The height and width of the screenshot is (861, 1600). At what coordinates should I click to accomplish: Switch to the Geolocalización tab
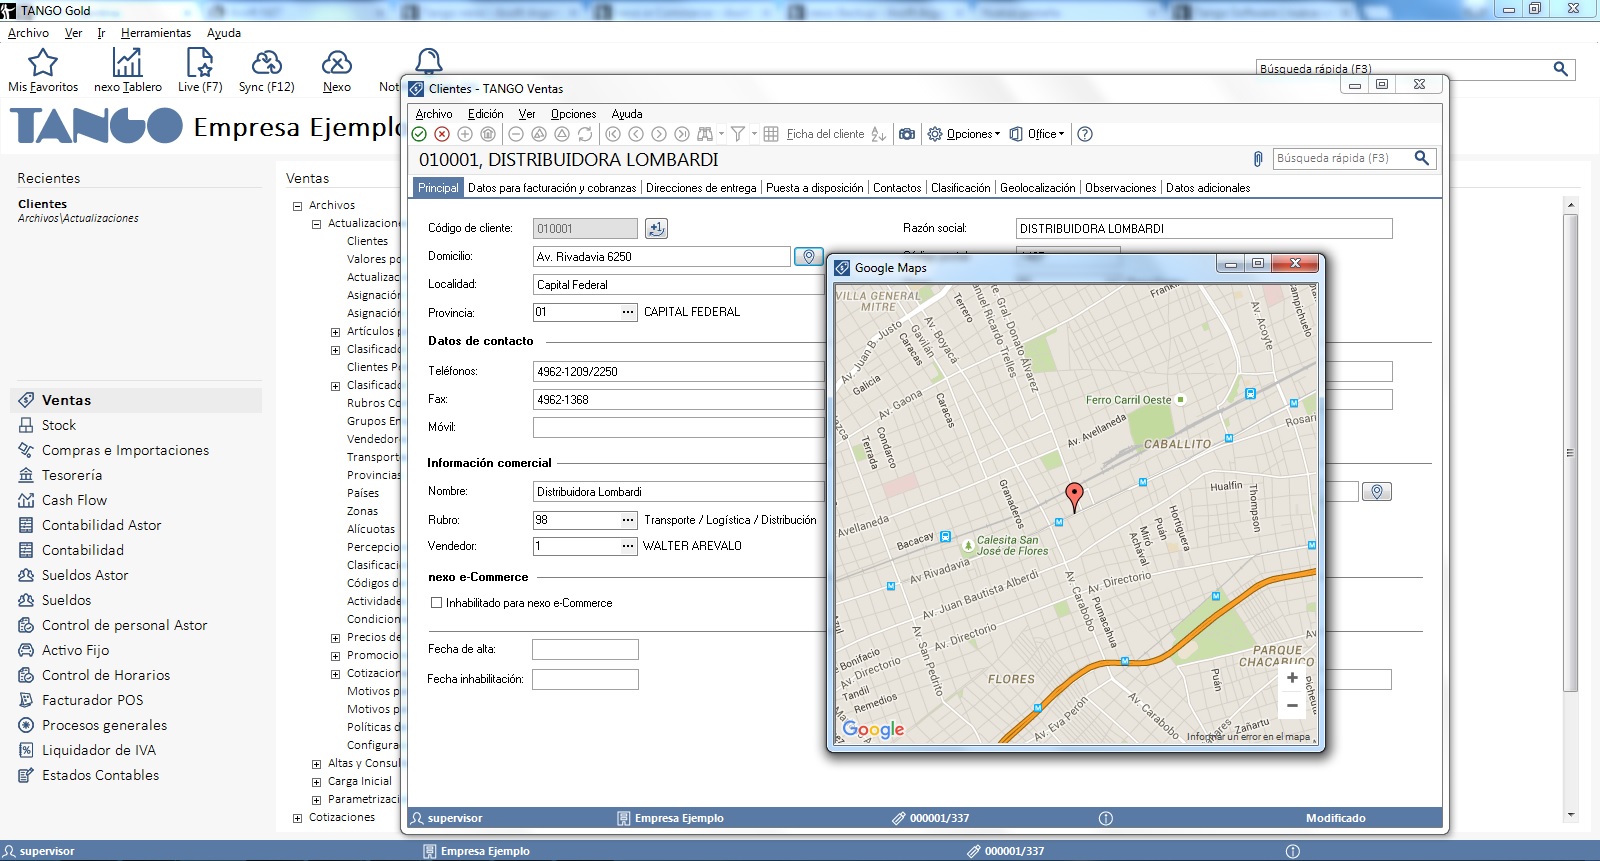click(1038, 188)
